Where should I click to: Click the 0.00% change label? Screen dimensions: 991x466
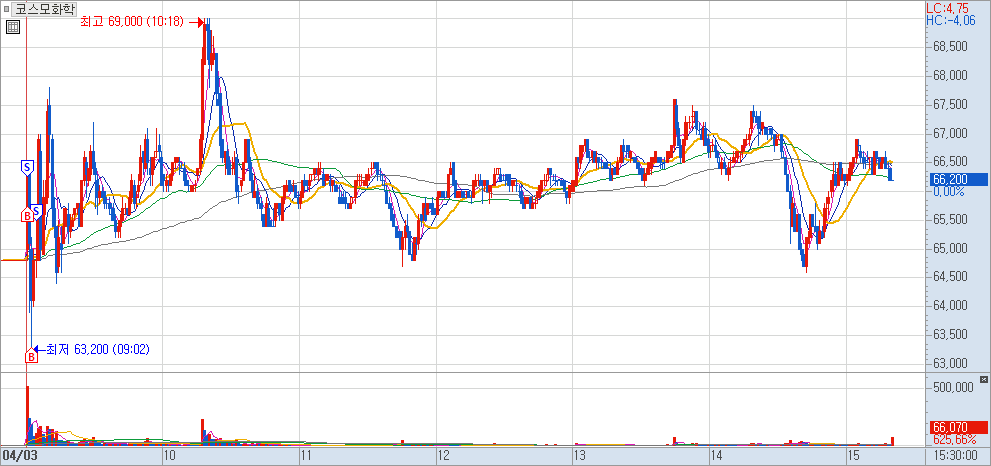tap(949, 191)
